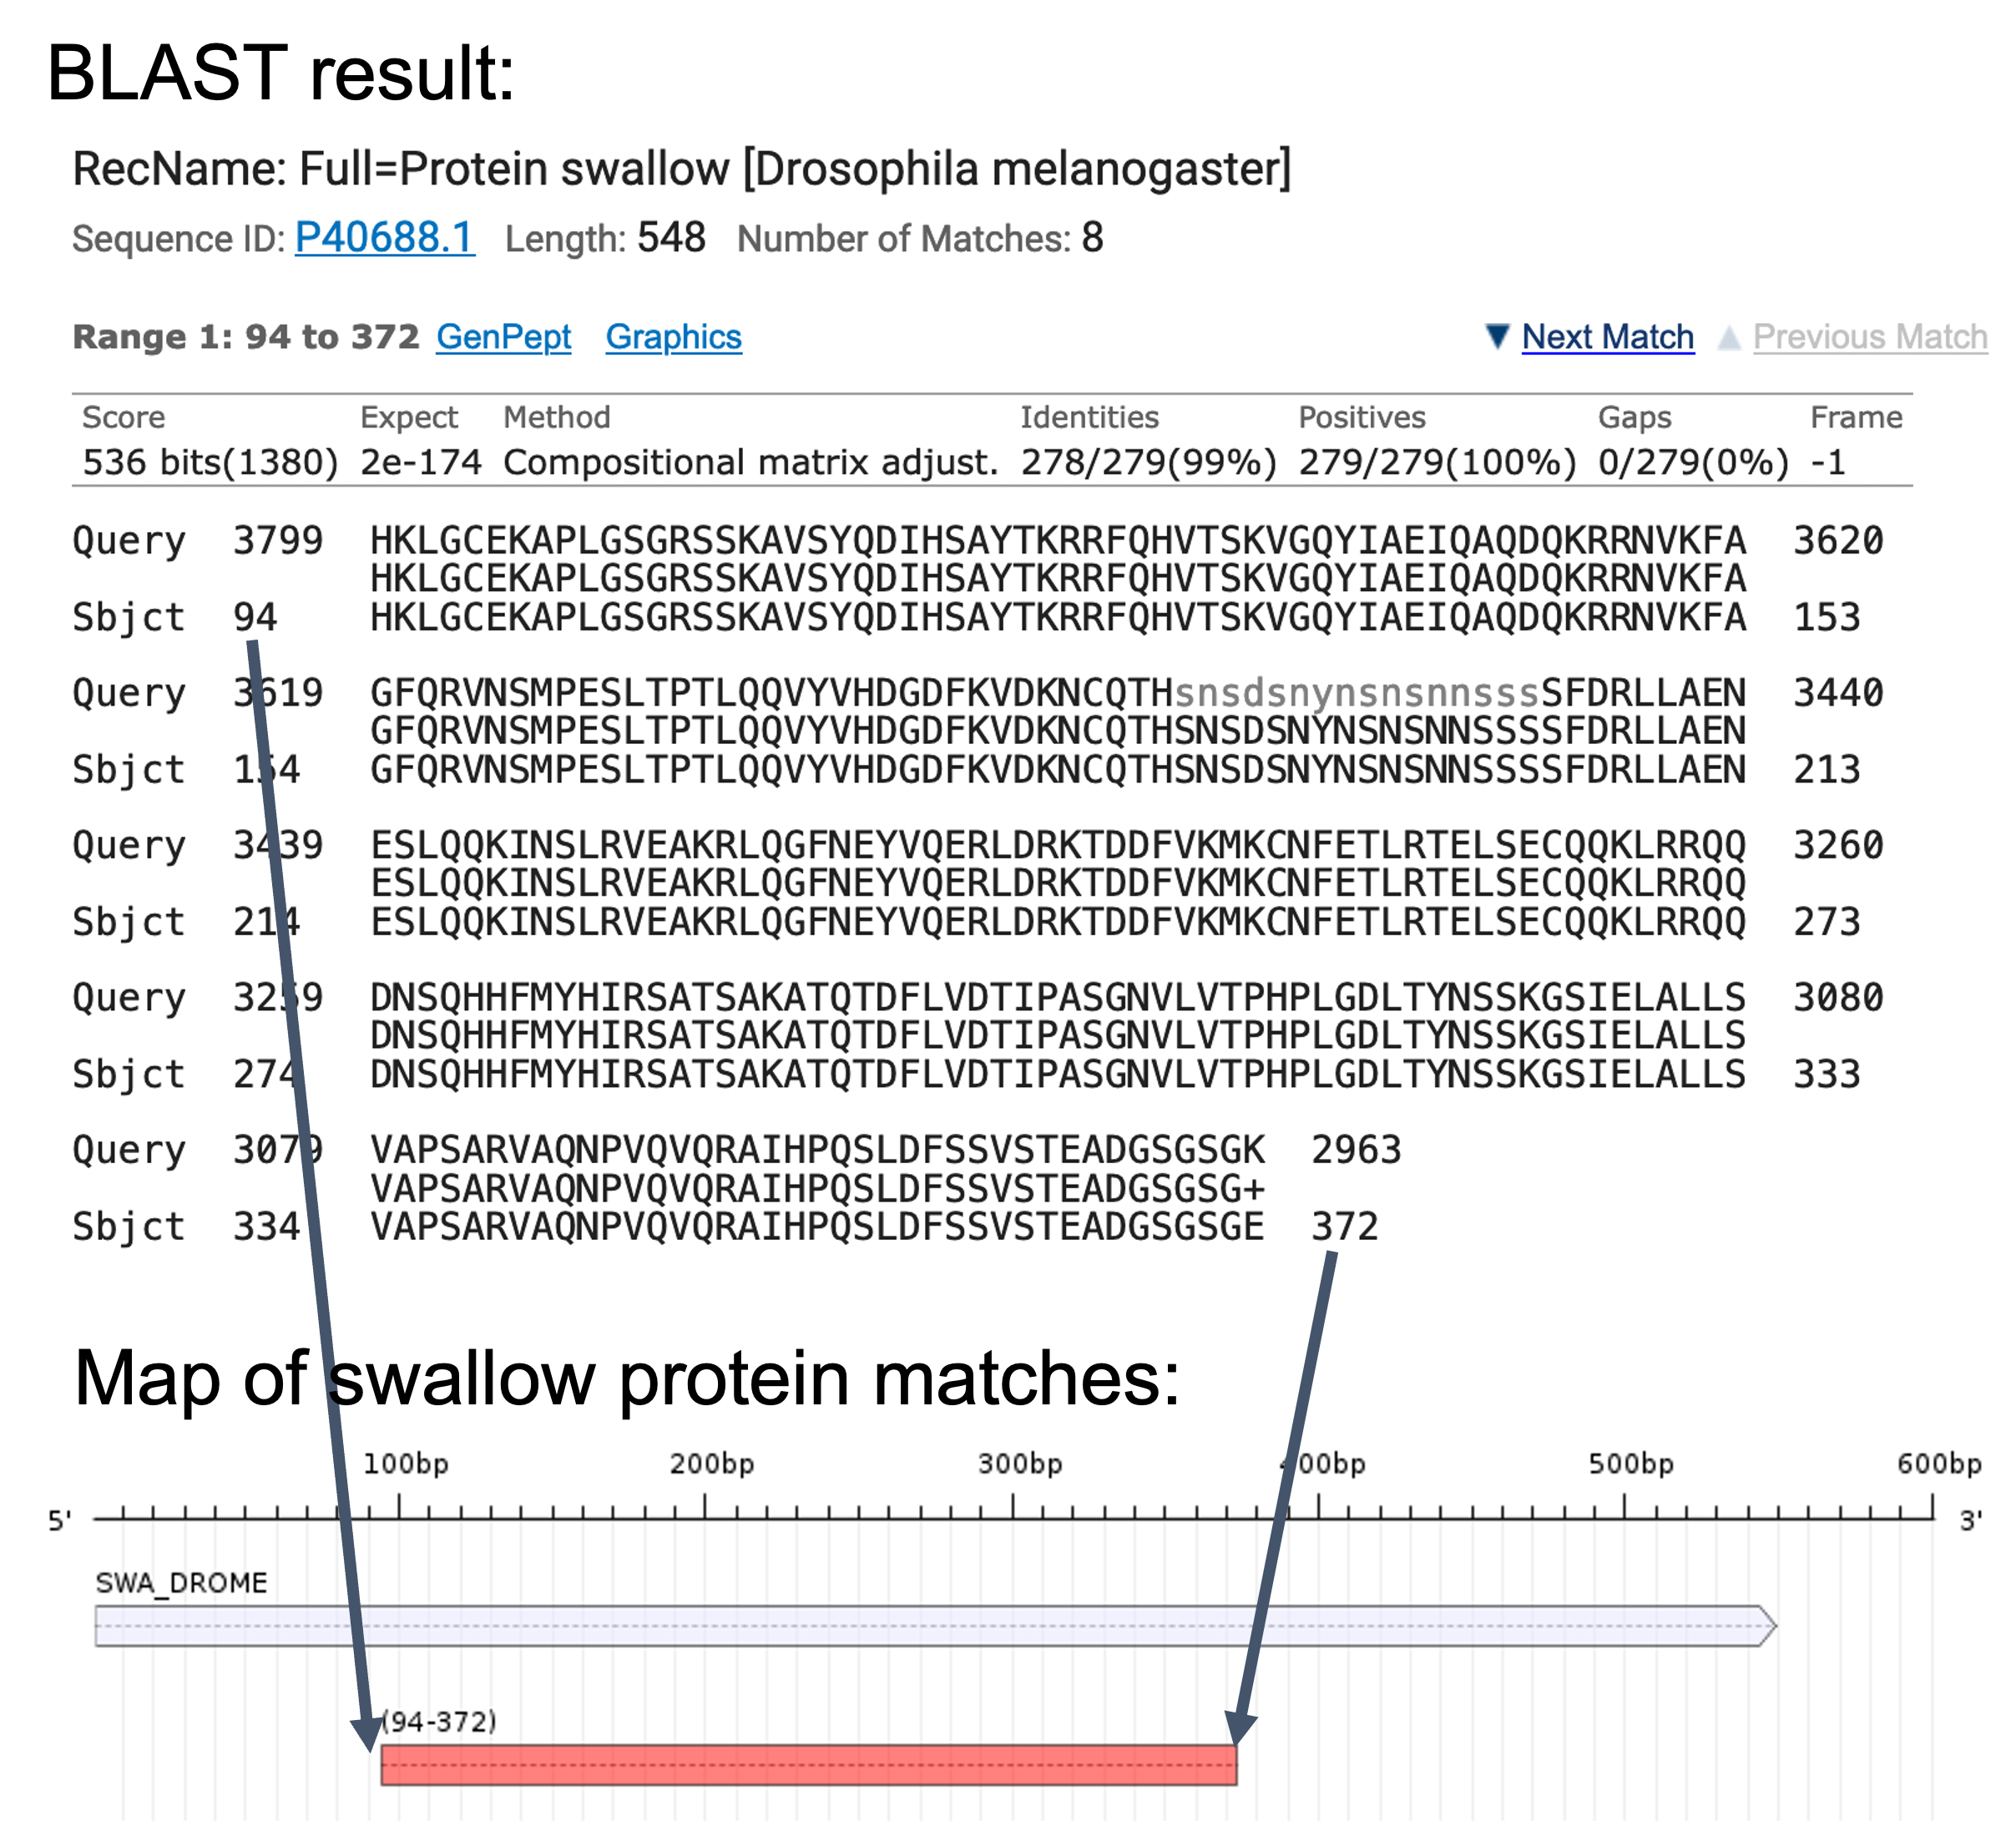This screenshot has height=1821, width=2016.
Task: Click the 'BLAST result:' heading
Action: point(281,73)
